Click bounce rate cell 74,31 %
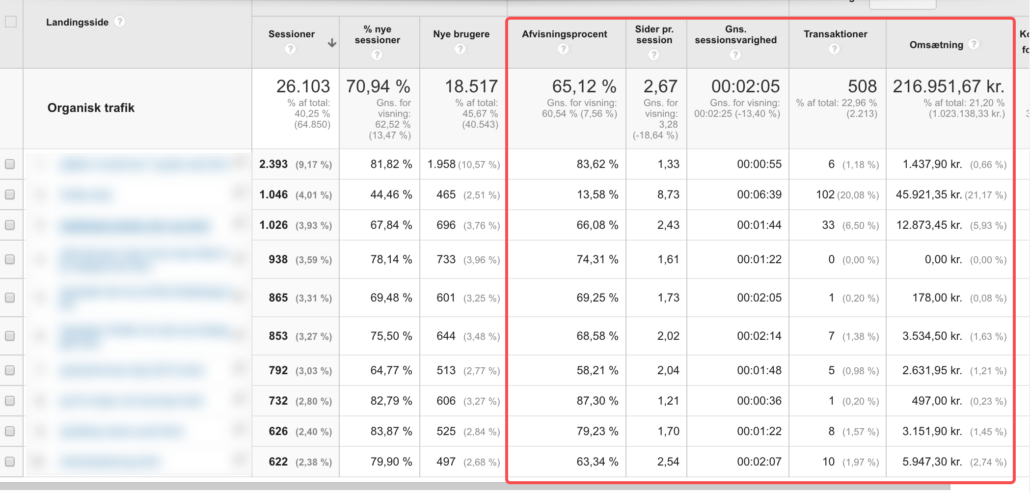The width and height of the screenshot is (1030, 494). point(598,259)
